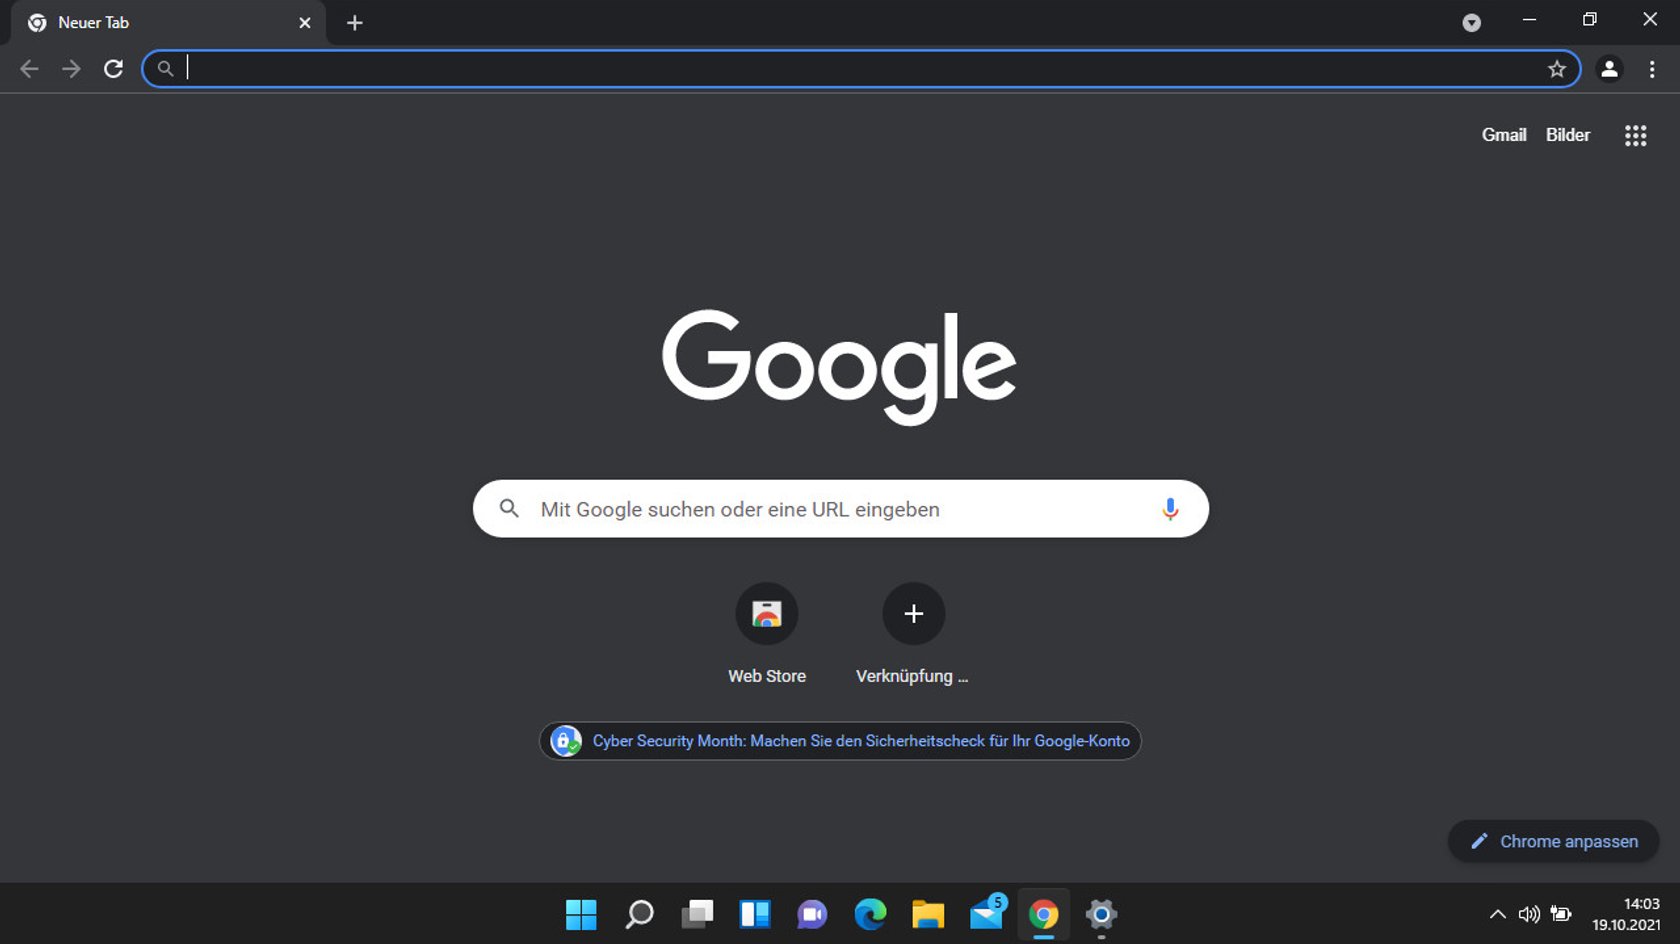Click the Chrome taskbar icon
Screen dimensions: 1680x944
pos(1043,914)
